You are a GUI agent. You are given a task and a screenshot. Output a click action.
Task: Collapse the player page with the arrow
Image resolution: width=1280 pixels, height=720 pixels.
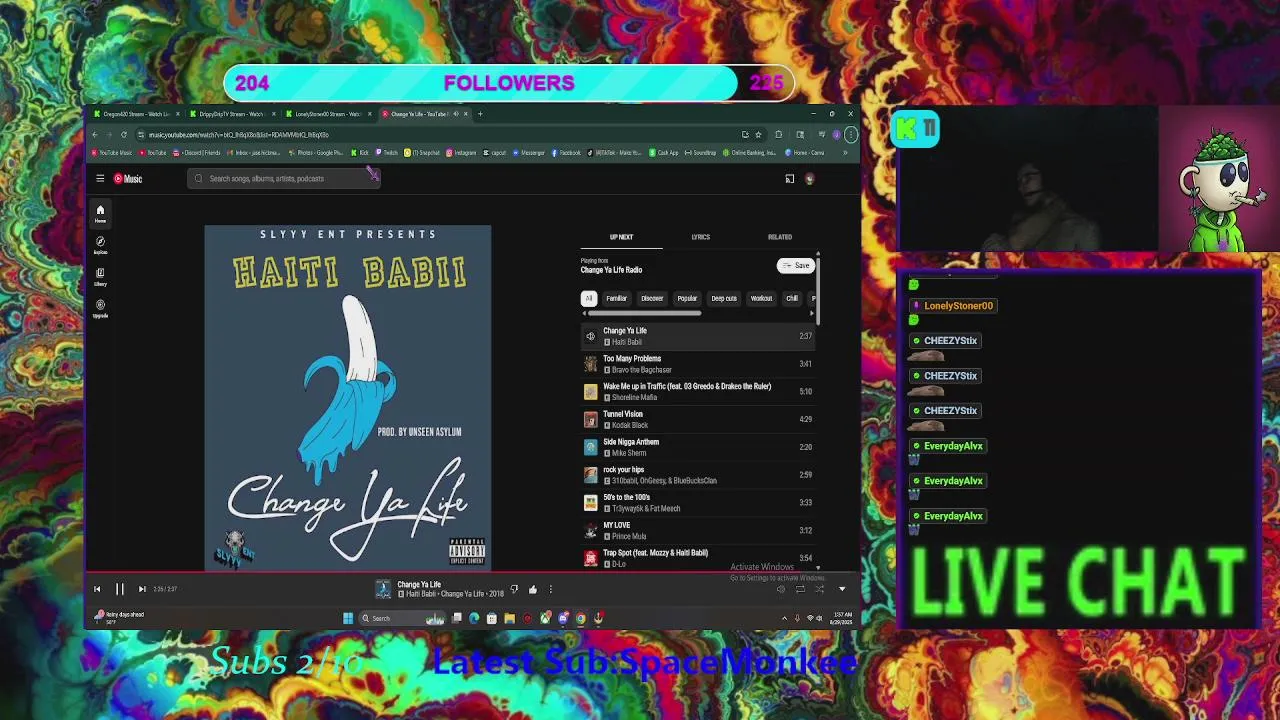click(841, 589)
